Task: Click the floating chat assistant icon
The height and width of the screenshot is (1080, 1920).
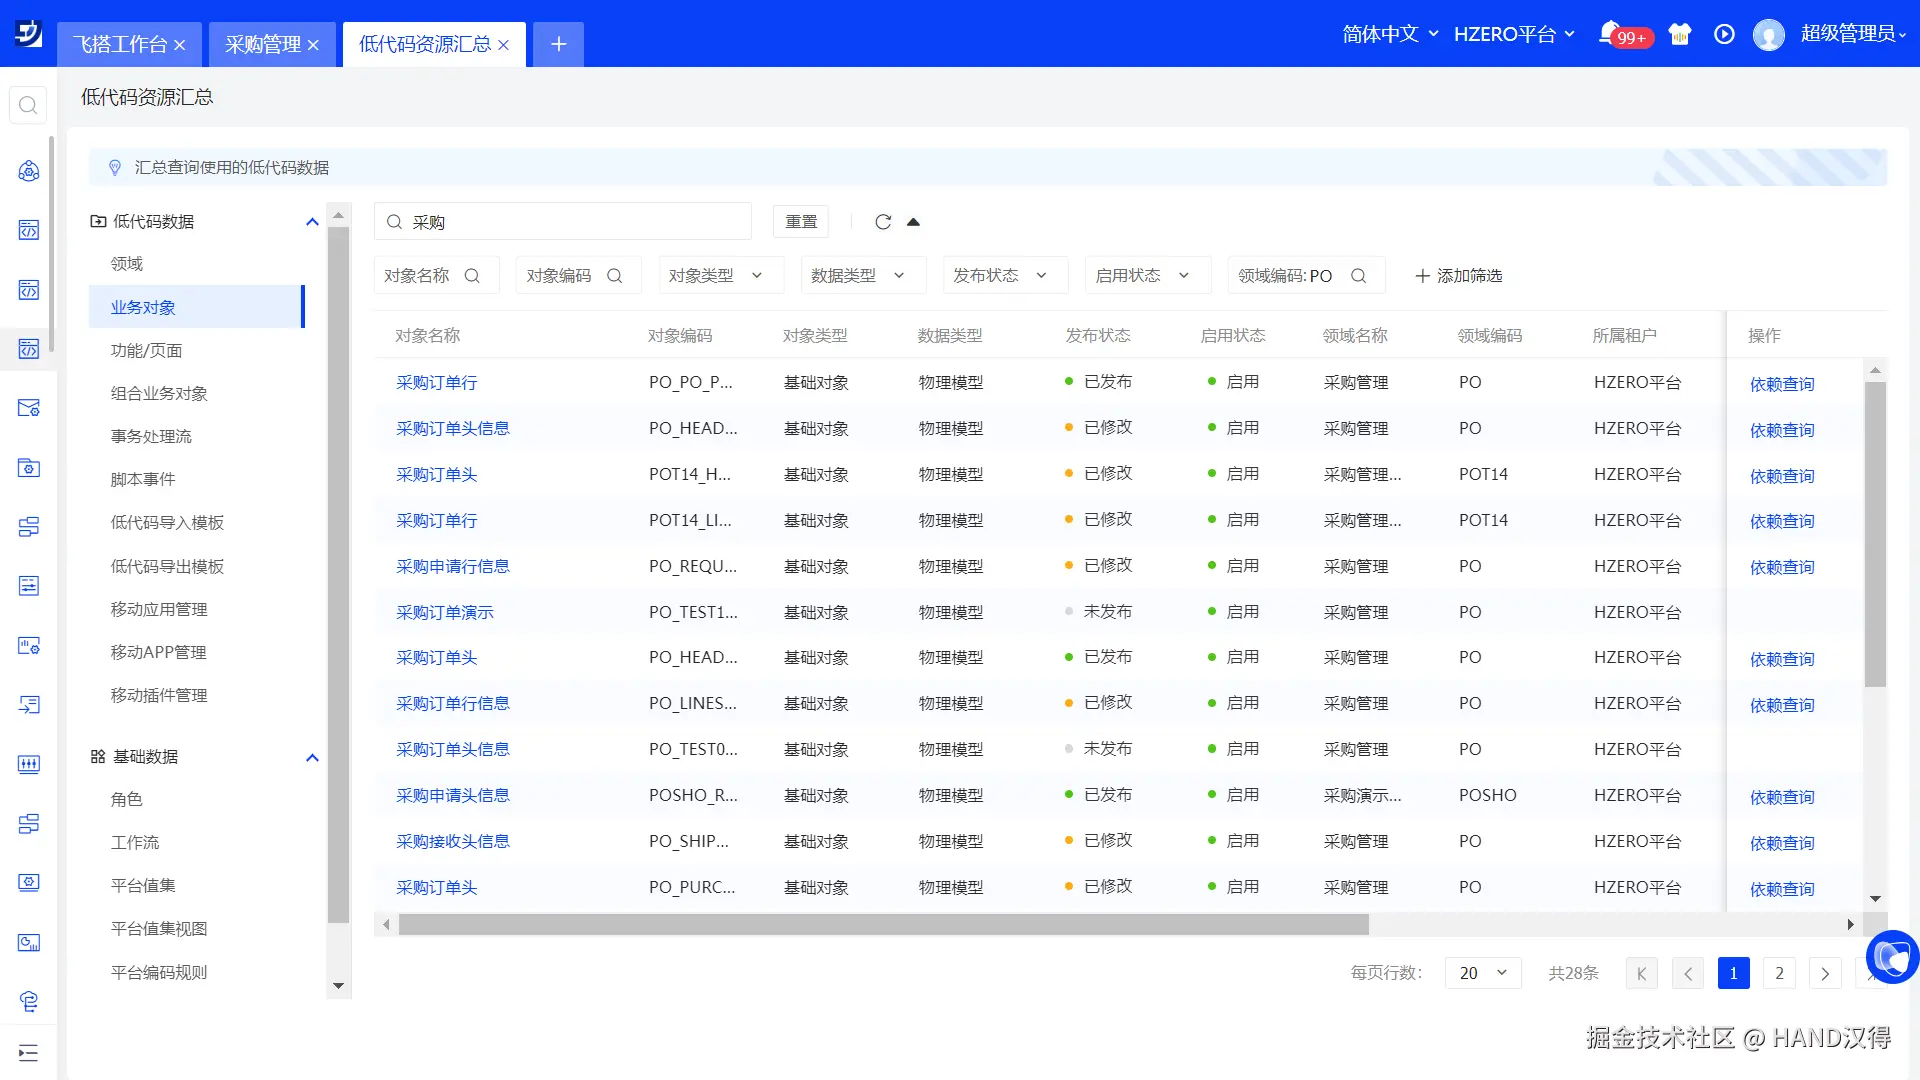Action: (x=1891, y=957)
